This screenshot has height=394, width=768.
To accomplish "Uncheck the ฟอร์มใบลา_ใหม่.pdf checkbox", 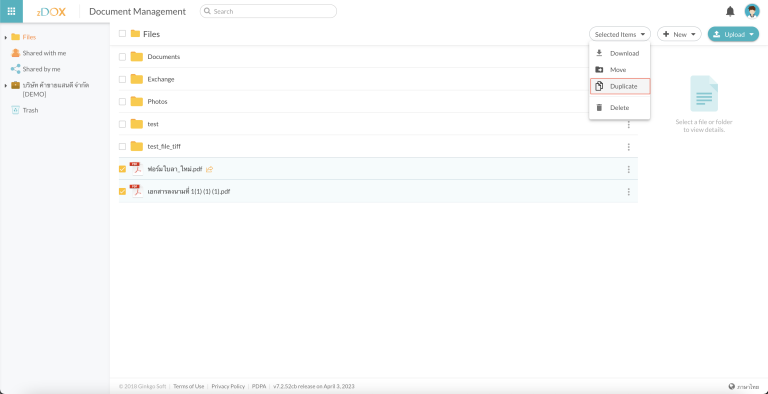I will coord(122,169).
